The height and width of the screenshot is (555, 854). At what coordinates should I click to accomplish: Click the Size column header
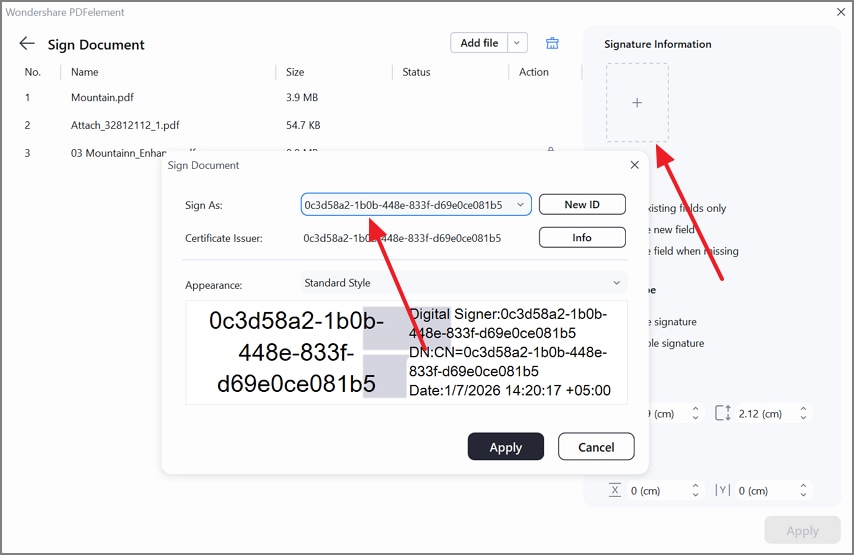(295, 72)
